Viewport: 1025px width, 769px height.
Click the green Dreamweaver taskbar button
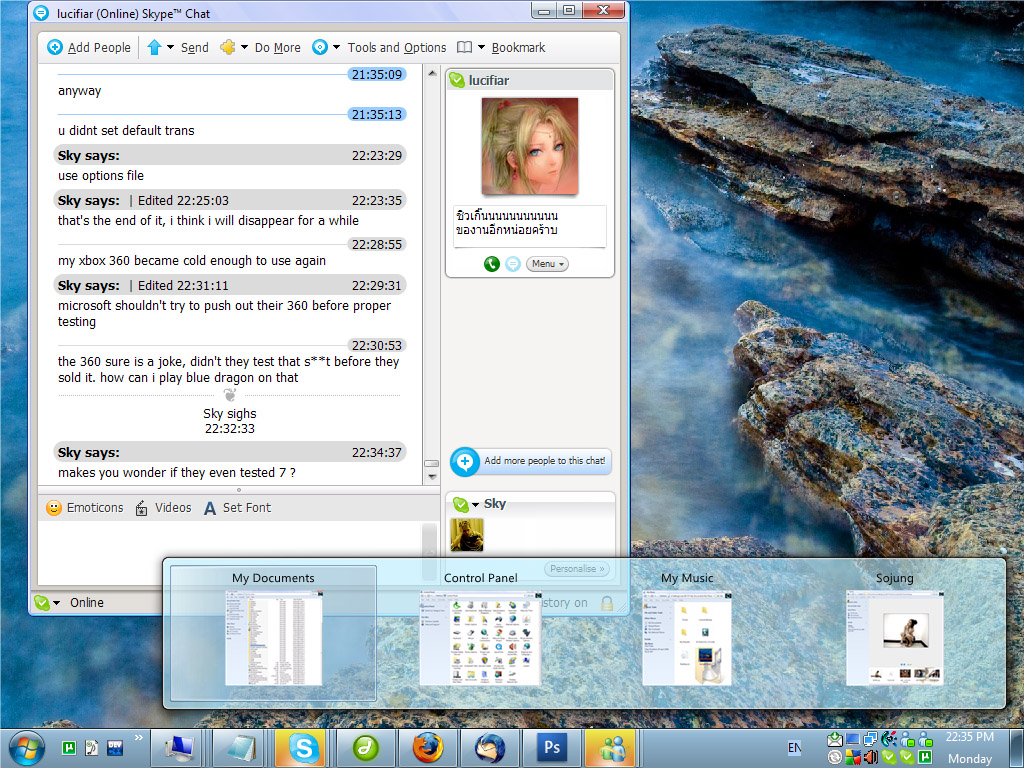tap(366, 748)
